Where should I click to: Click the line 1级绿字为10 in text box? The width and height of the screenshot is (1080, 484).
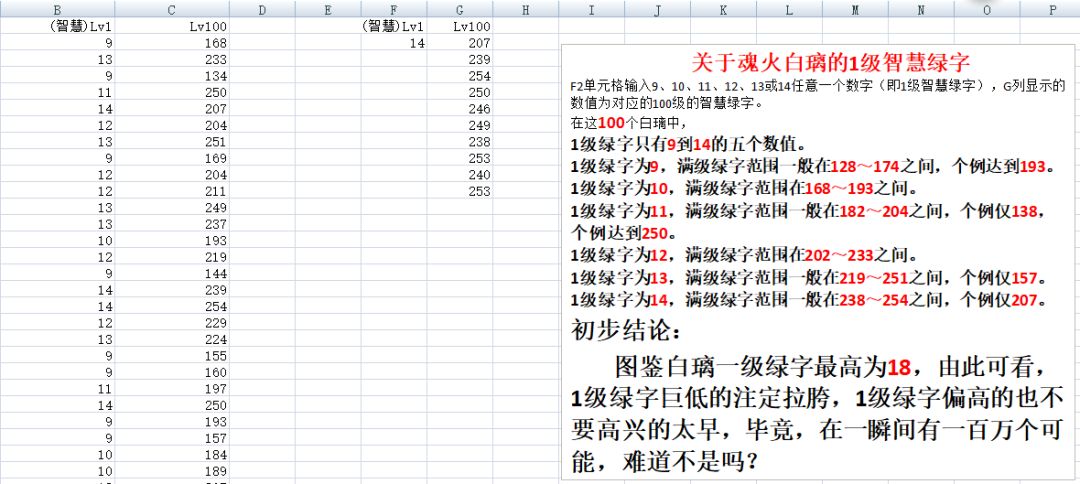pos(748,187)
